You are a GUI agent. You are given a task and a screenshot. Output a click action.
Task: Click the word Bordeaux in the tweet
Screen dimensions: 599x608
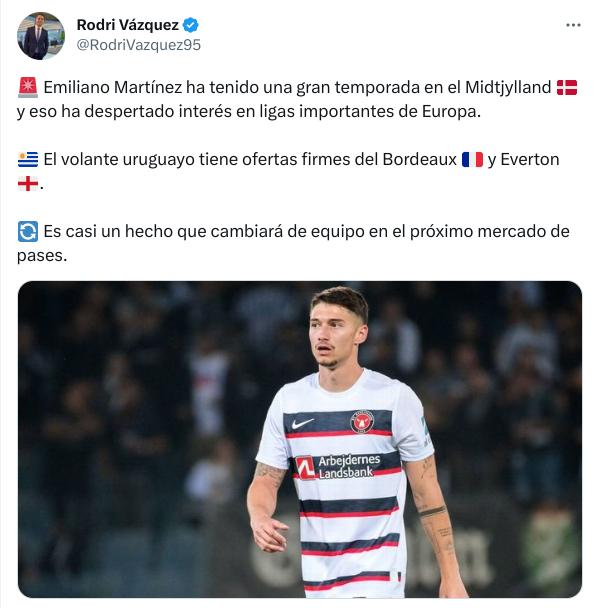[419, 159]
